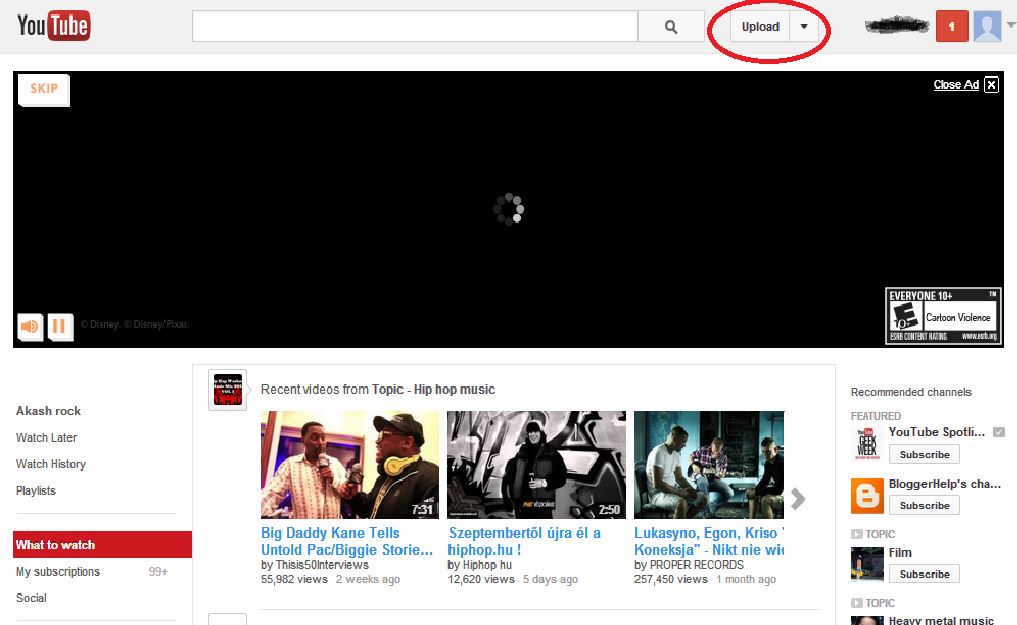Image resolution: width=1017 pixels, height=625 pixels.
Task: Mute the ad with the speaker icon
Action: point(29,327)
